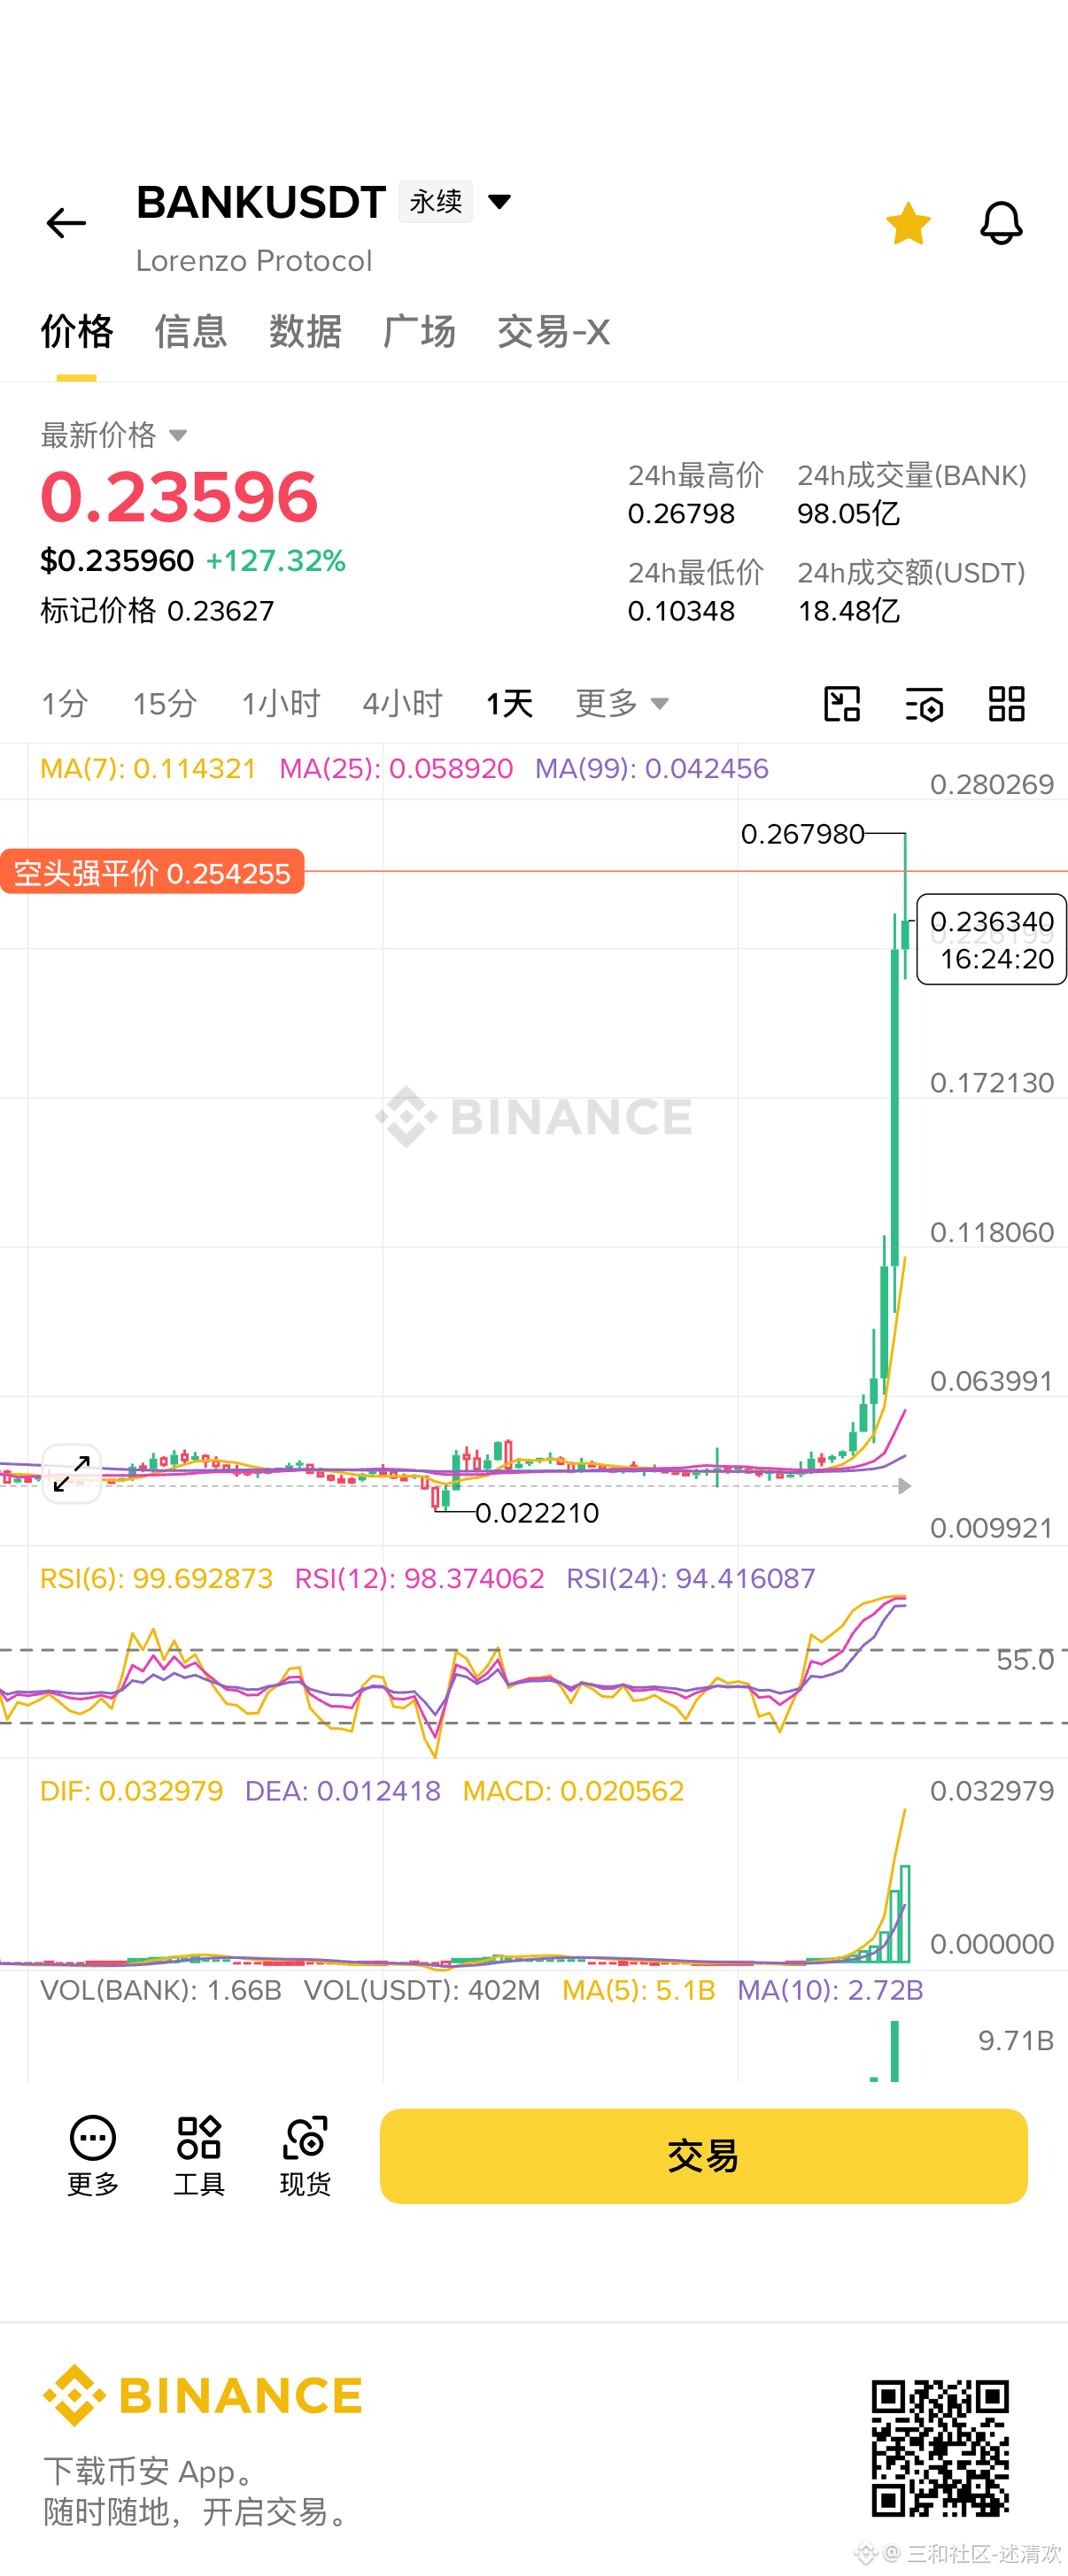Screen dimensions: 1068x2576
Task: Tap the MA(99) indicator label
Action: (x=652, y=768)
